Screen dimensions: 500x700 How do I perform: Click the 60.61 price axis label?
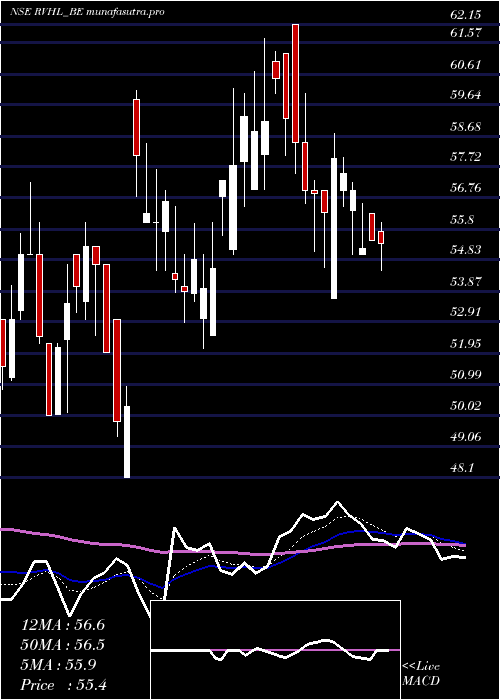click(x=466, y=64)
